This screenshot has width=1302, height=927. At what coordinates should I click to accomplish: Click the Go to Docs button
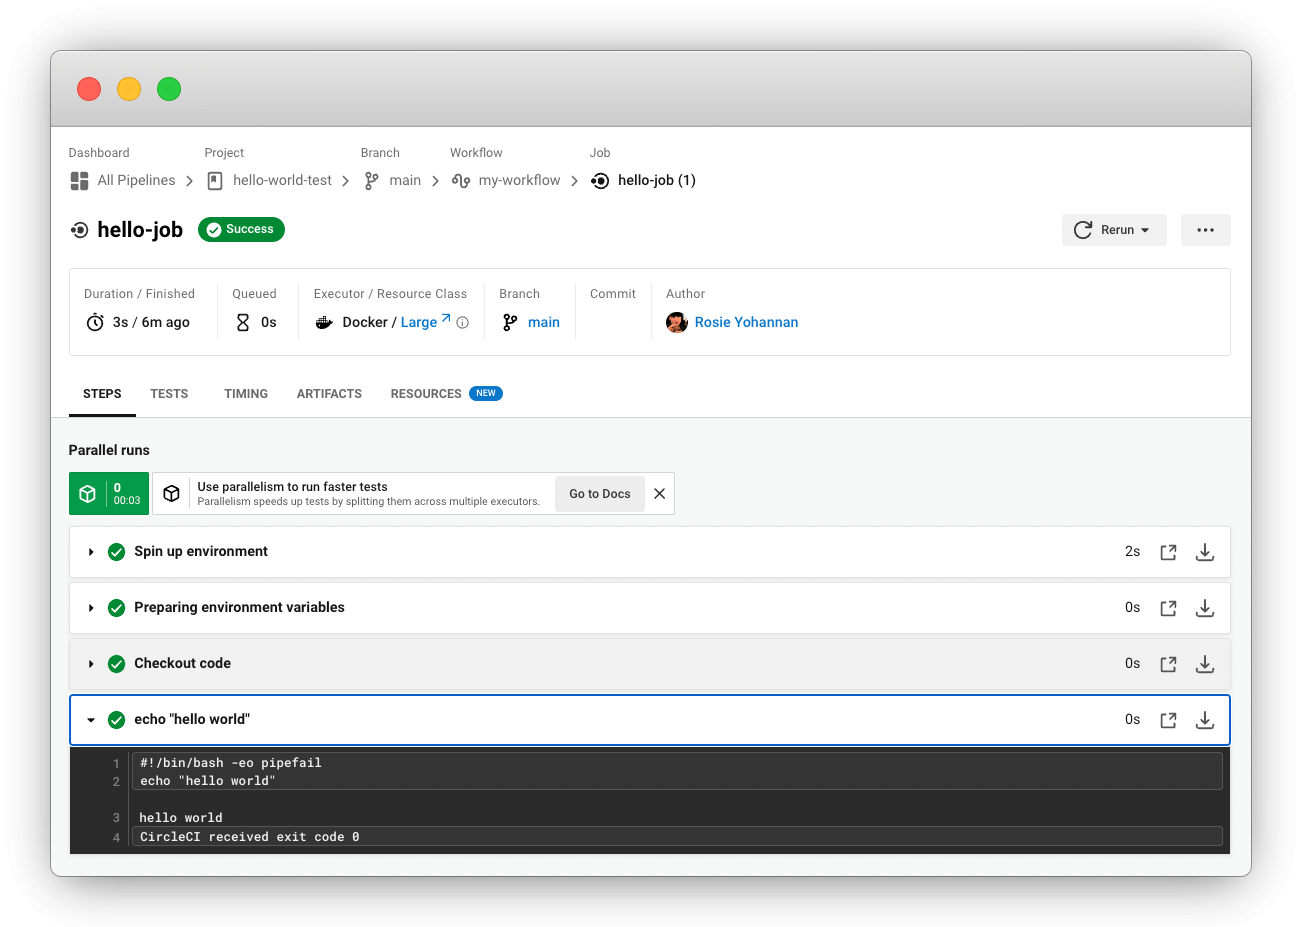[599, 493]
